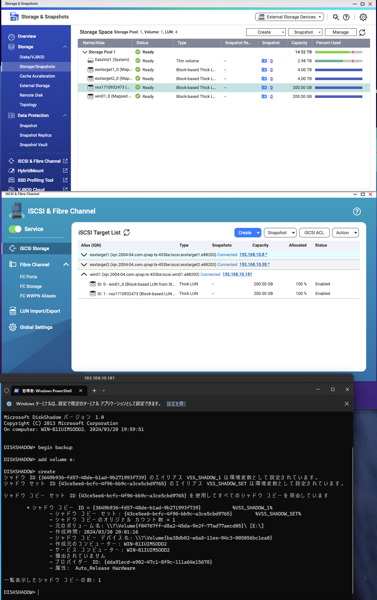Open the iSCSI Snapshot dropdown
Viewport: 377px width, 600px height.
[280, 233]
